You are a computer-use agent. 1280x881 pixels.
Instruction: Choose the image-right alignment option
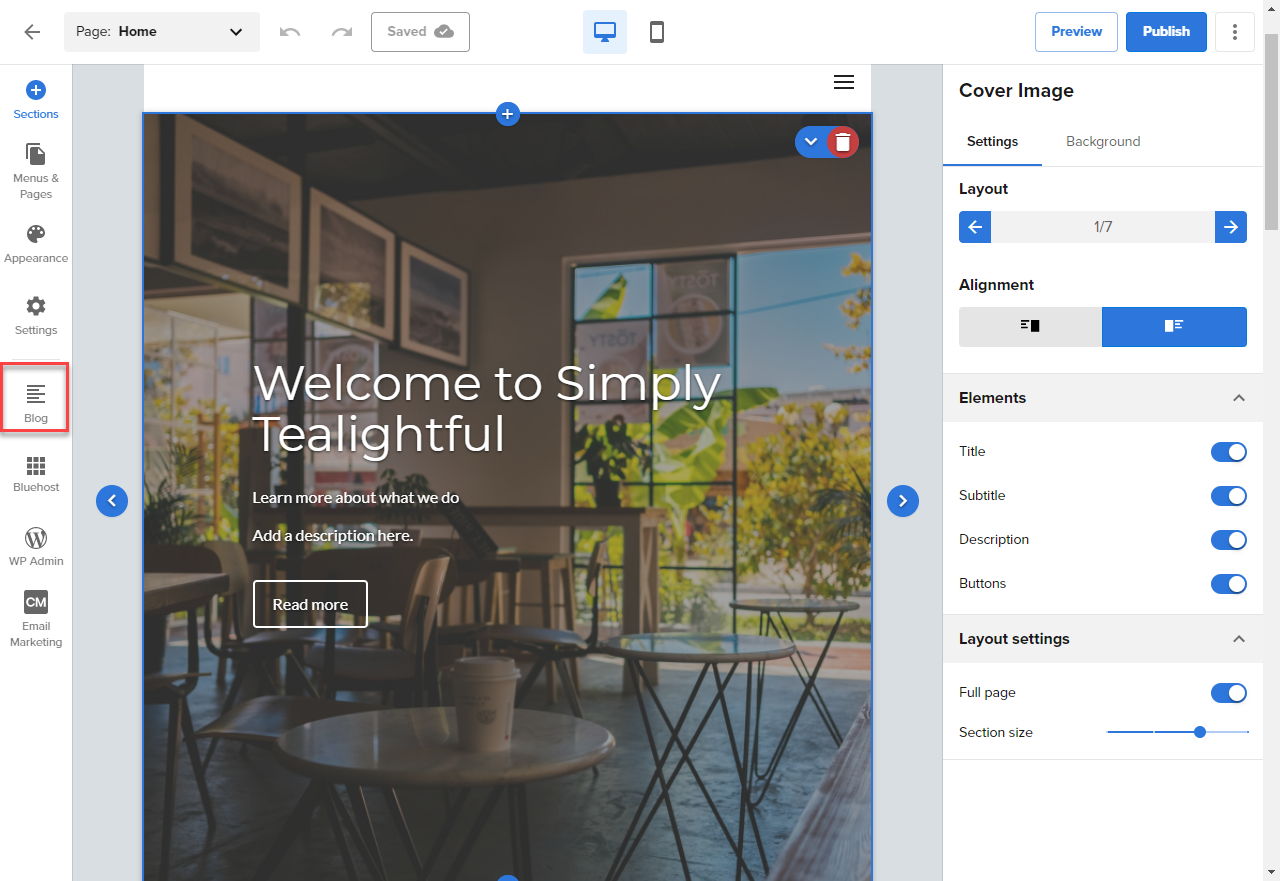click(1030, 327)
